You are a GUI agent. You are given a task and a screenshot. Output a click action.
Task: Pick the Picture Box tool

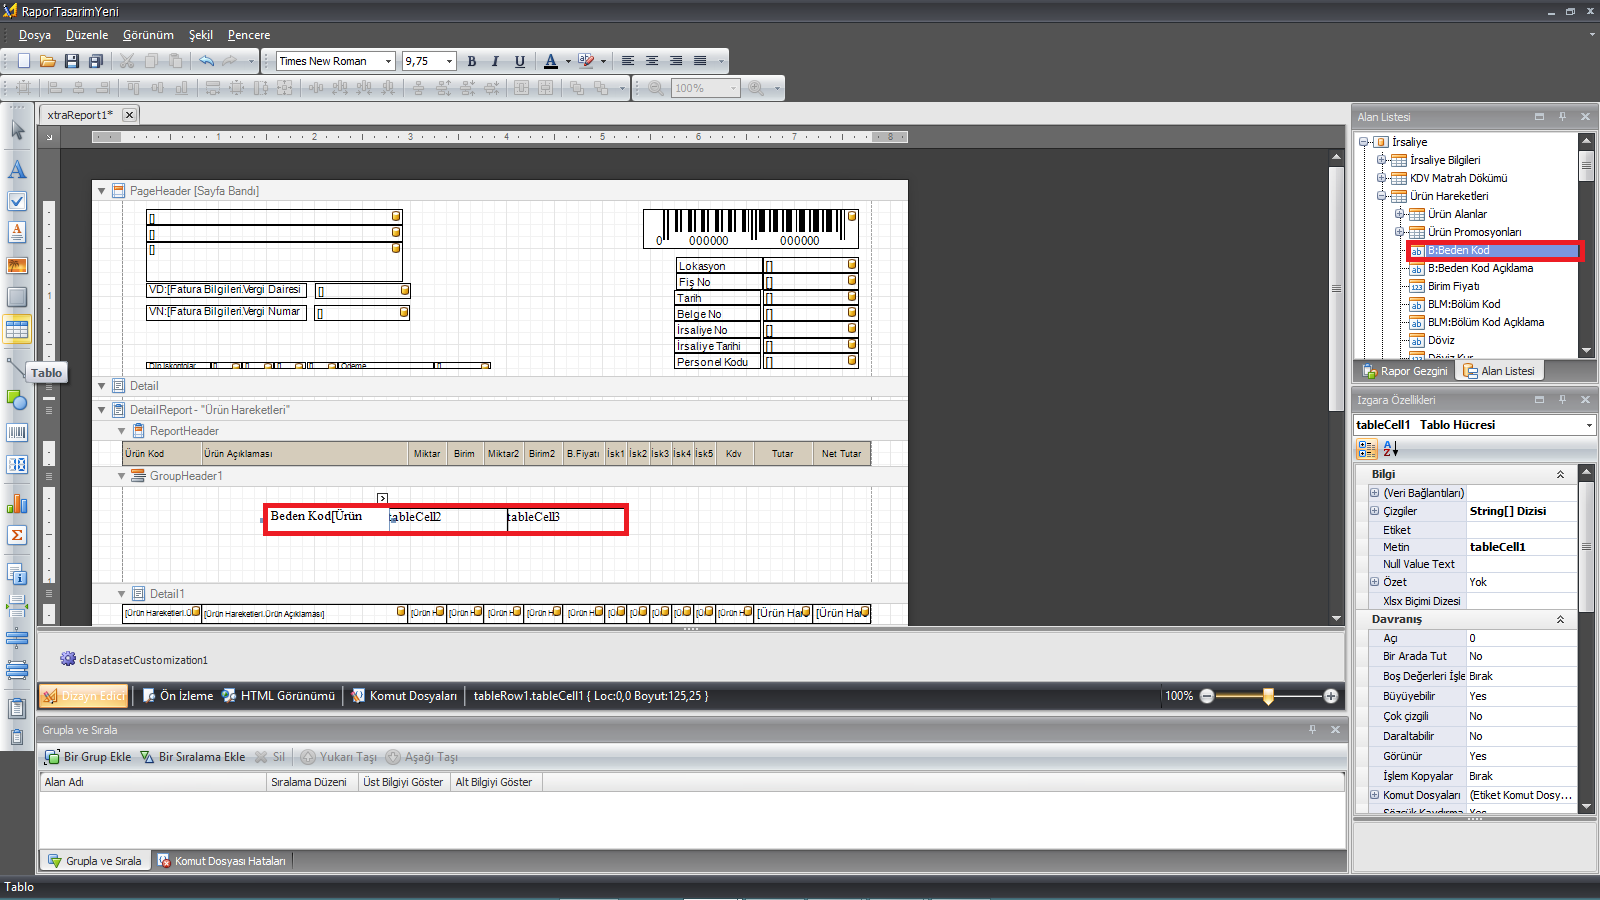17,265
